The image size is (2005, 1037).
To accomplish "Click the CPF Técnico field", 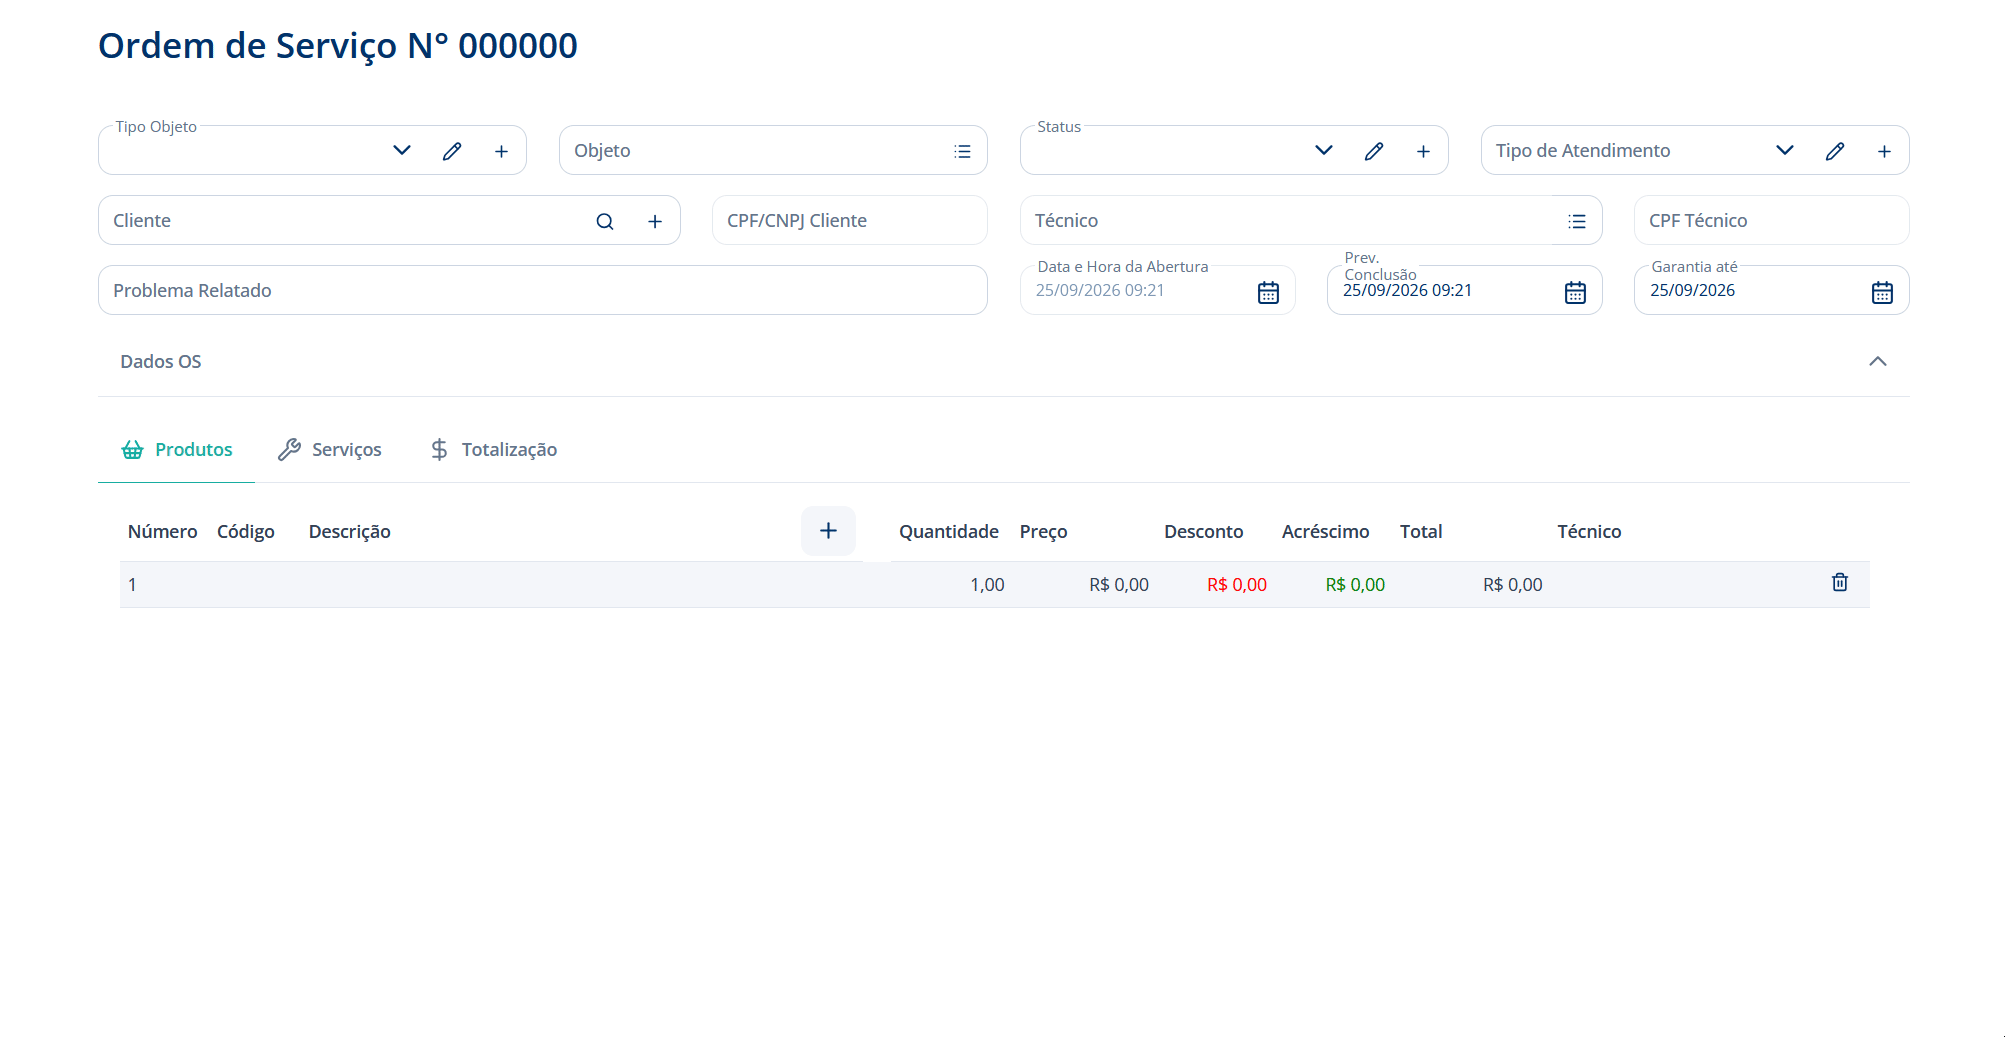I will 1772,220.
